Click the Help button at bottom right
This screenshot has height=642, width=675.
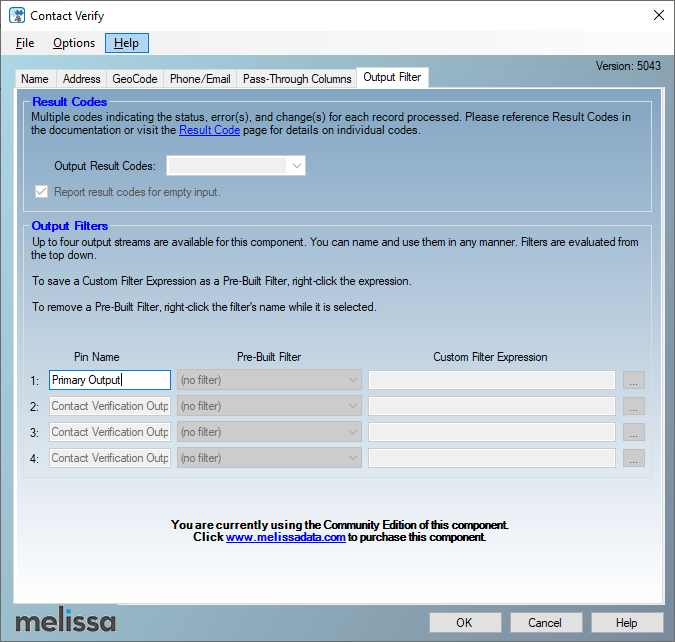coord(627,623)
